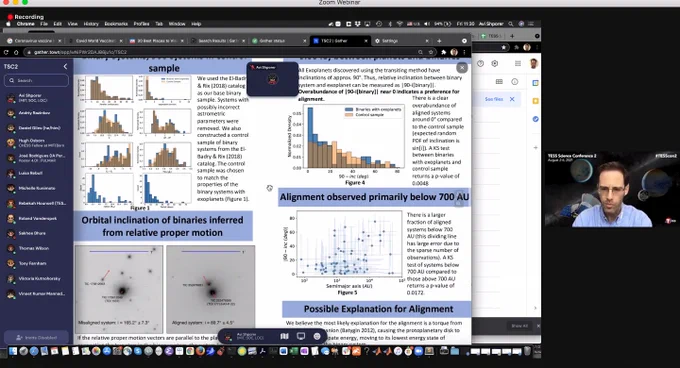Select Tony Farnham in participant list
Viewport: 680px width, 368px height.
(36, 263)
